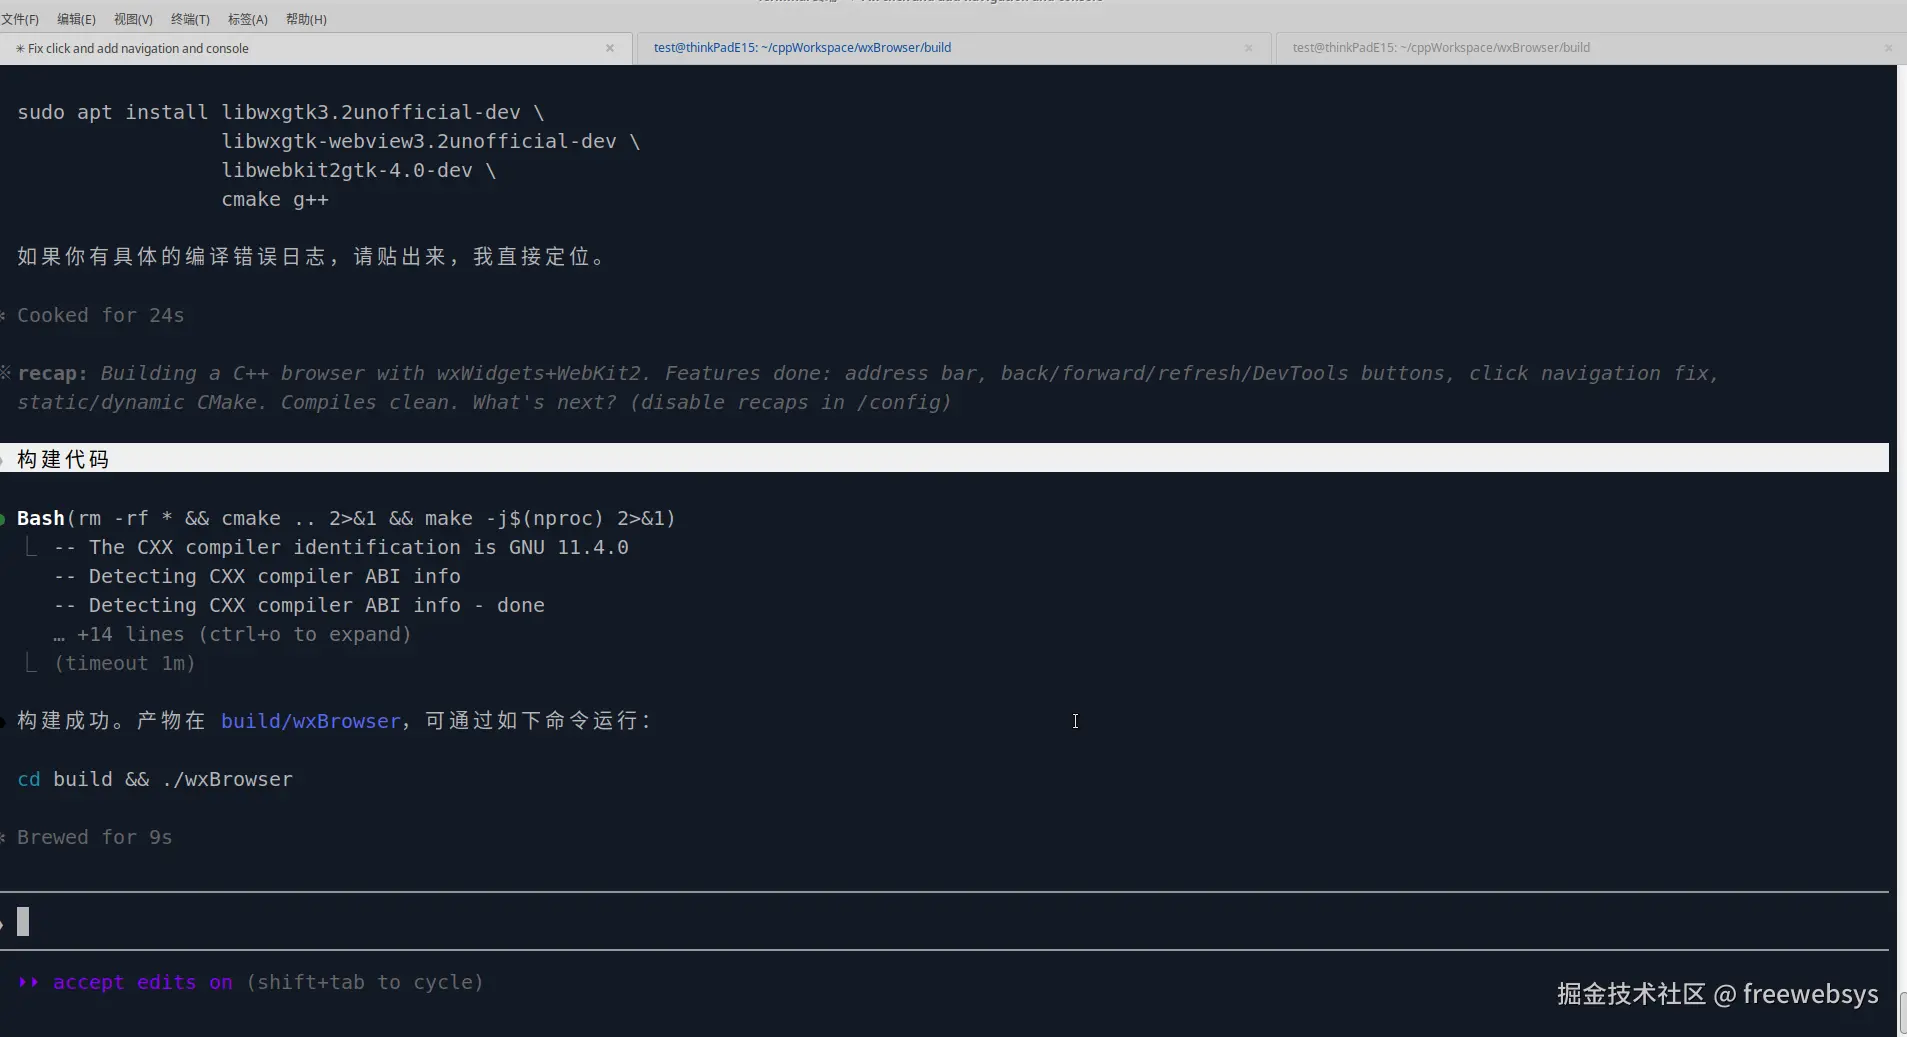Close the blue-titled wxBrowser/build tab
This screenshot has height=1037, width=1907.
[x=1248, y=48]
